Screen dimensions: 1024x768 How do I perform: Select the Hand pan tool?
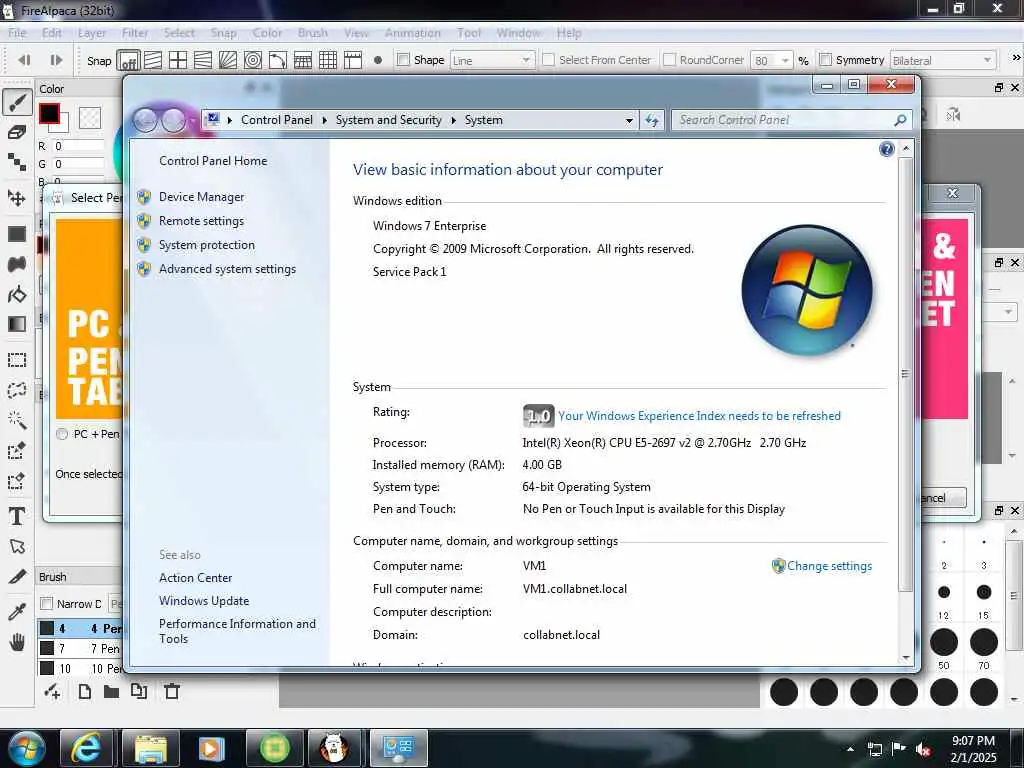point(17,642)
